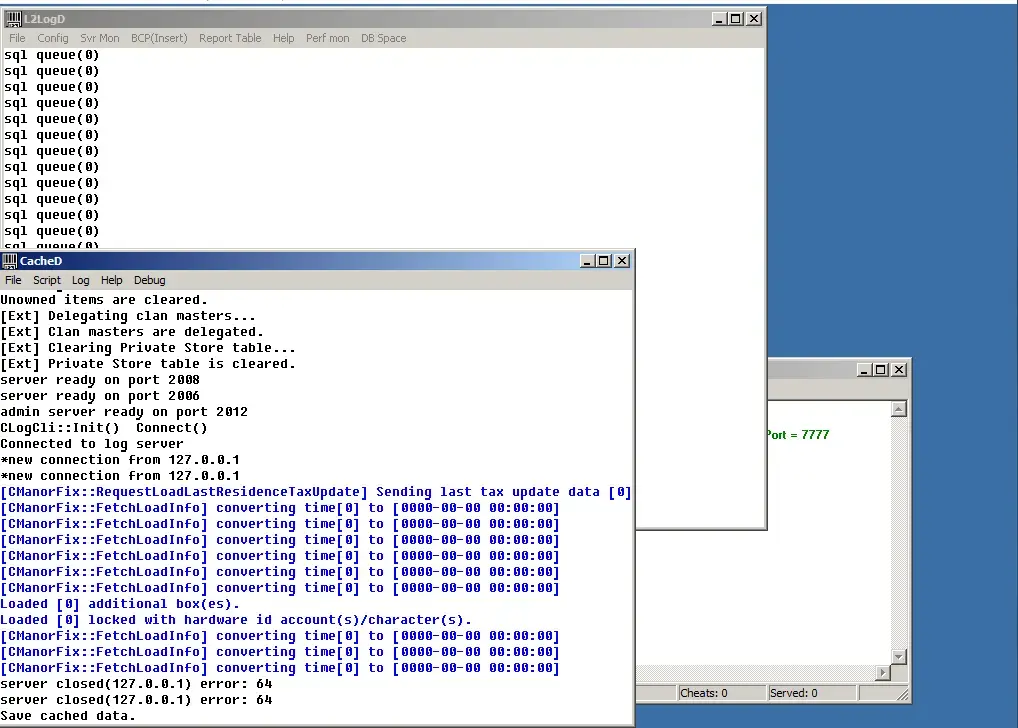Maximize the CacheD window
This screenshot has height=728, width=1018.
pyautogui.click(x=604, y=260)
